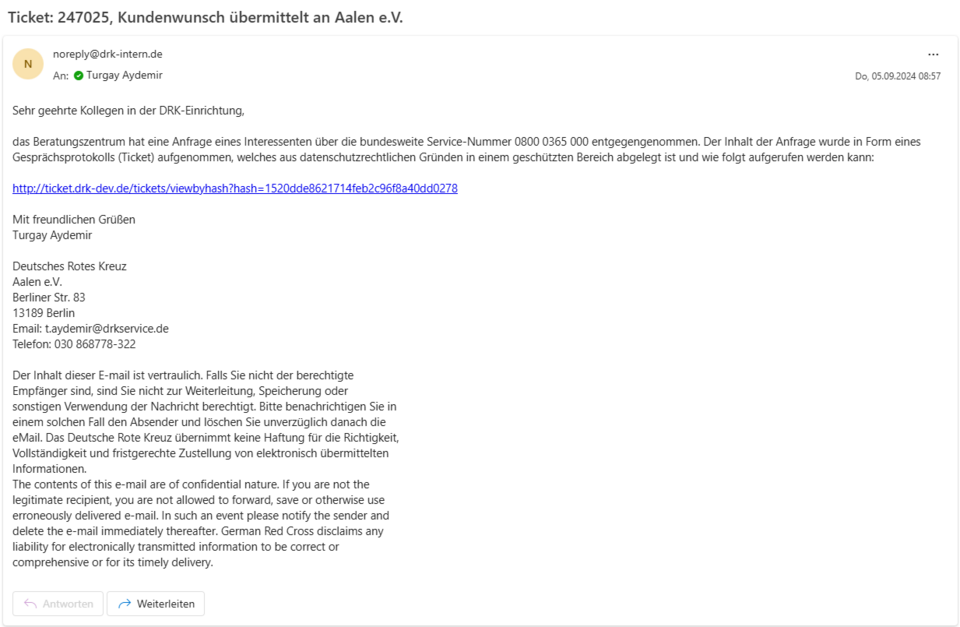Viewport: 960px width, 627px height.
Task: Click the greeting Sehr geehrte Kollegen line
Action: (x=129, y=111)
